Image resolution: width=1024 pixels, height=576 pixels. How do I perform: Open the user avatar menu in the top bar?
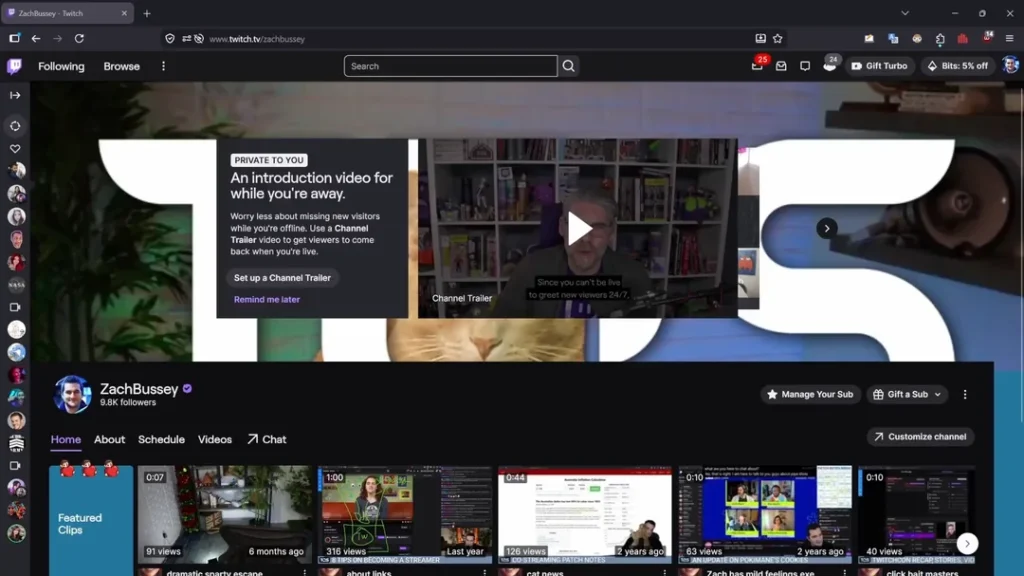1010,65
